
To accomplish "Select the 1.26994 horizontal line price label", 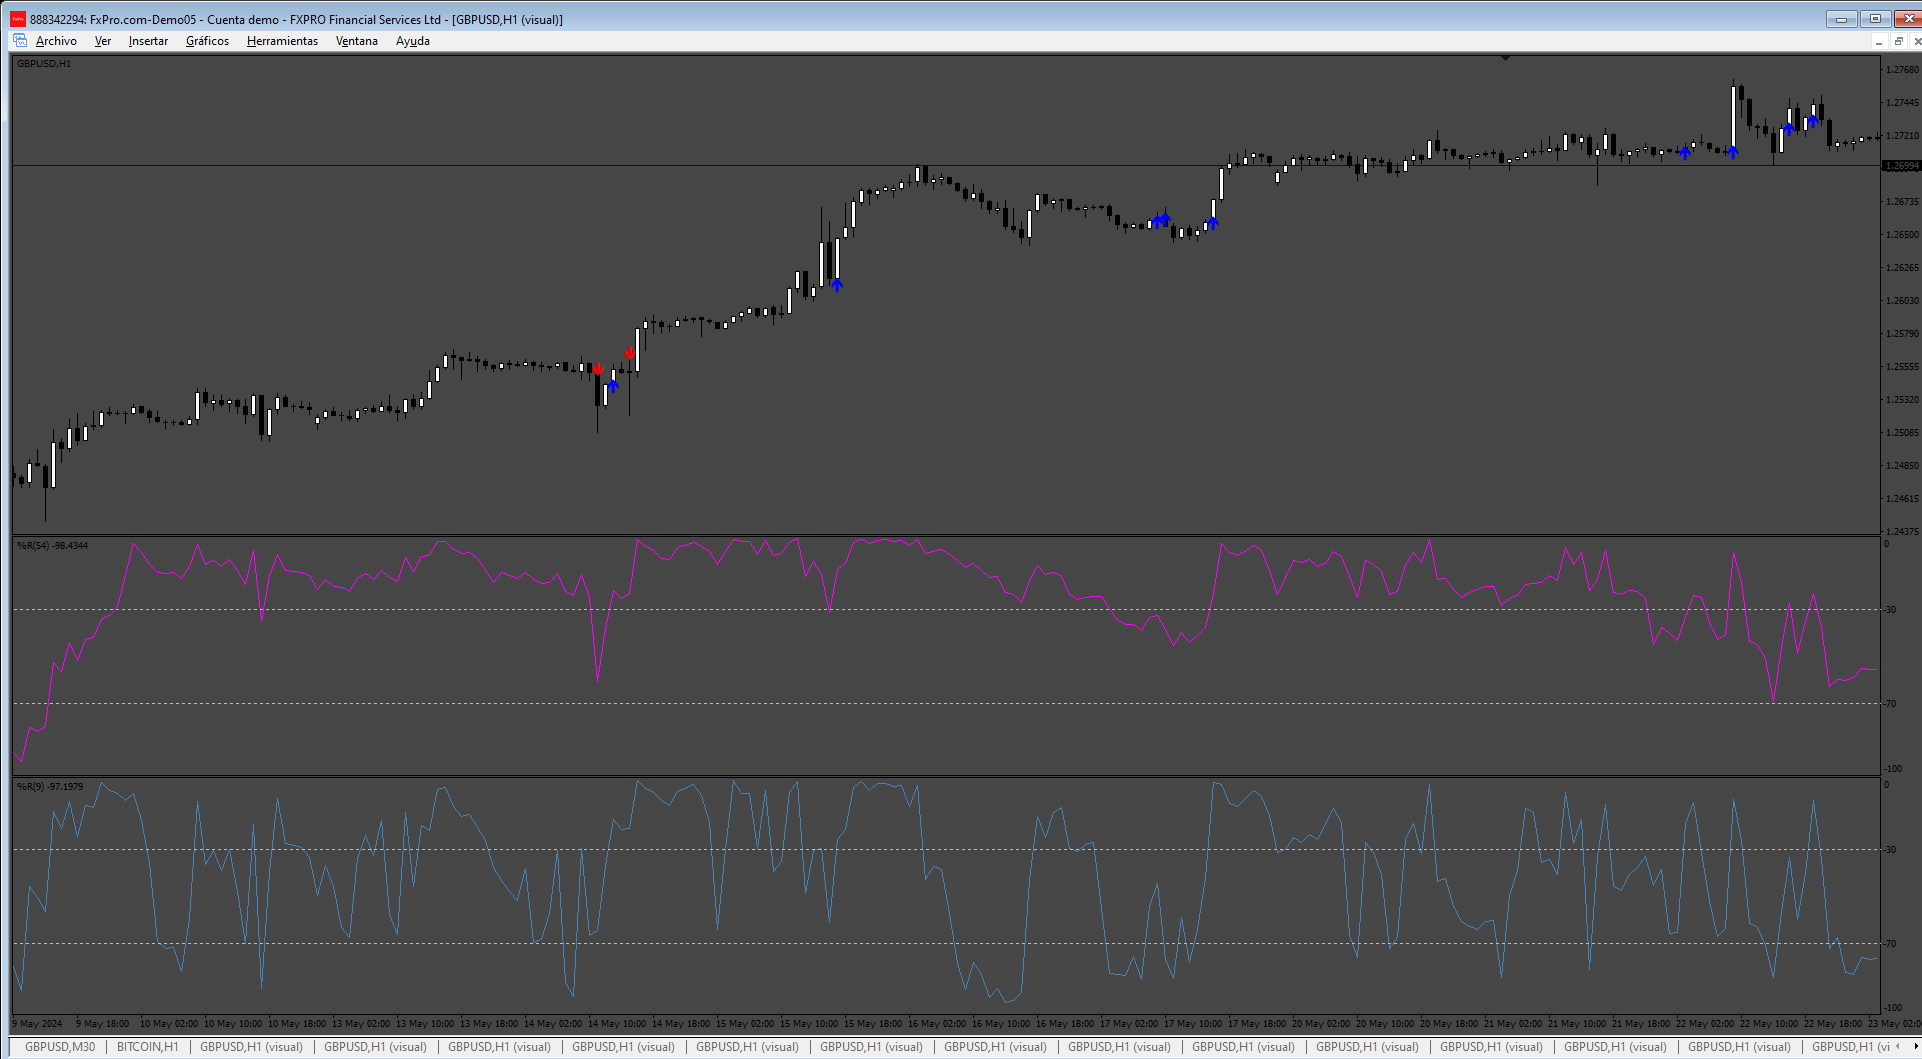I will [1901, 166].
